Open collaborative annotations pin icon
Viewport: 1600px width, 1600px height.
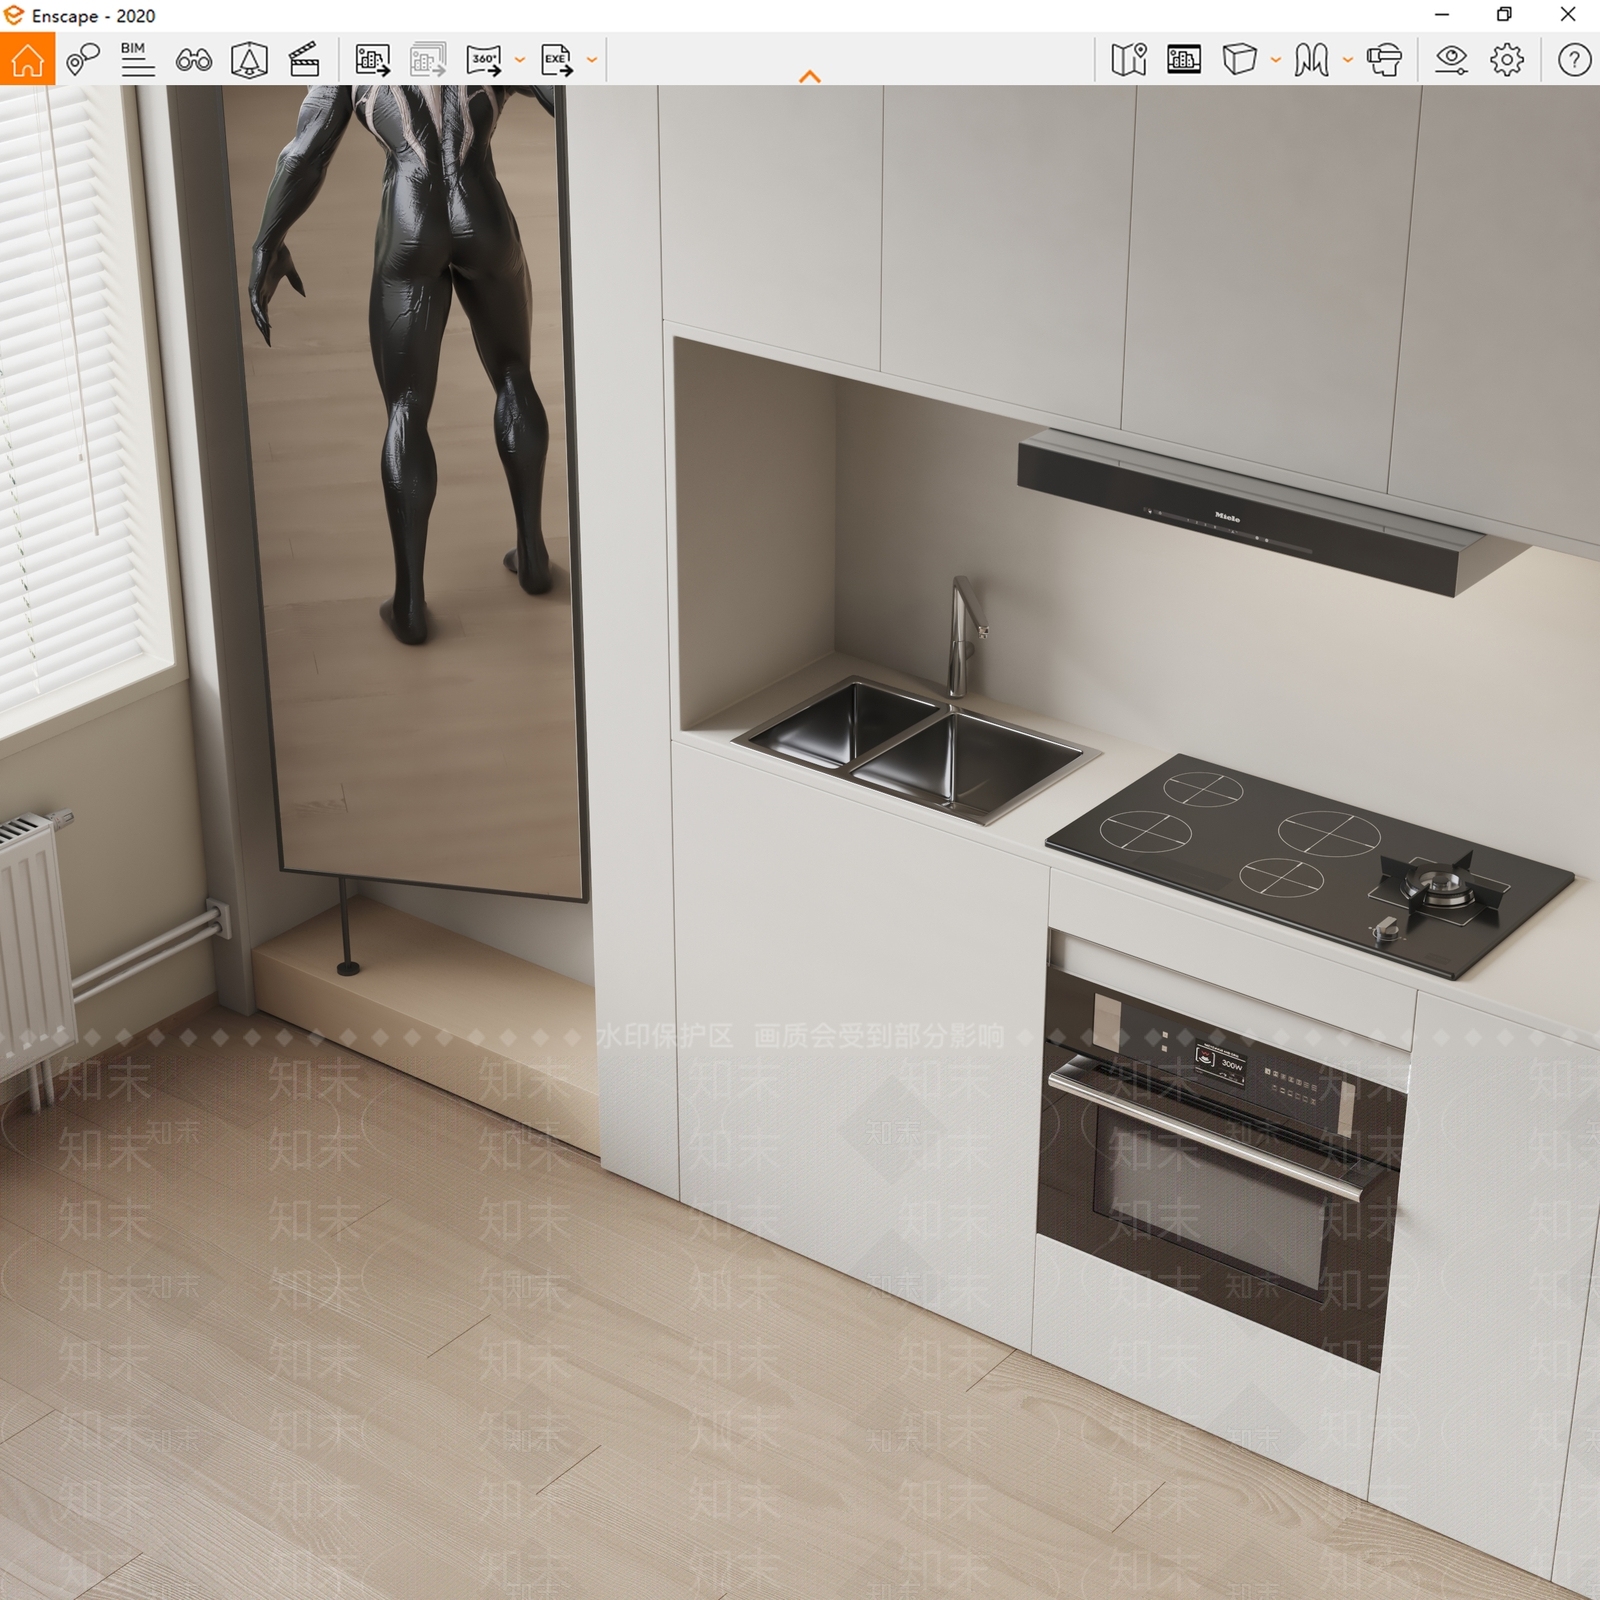point(83,60)
